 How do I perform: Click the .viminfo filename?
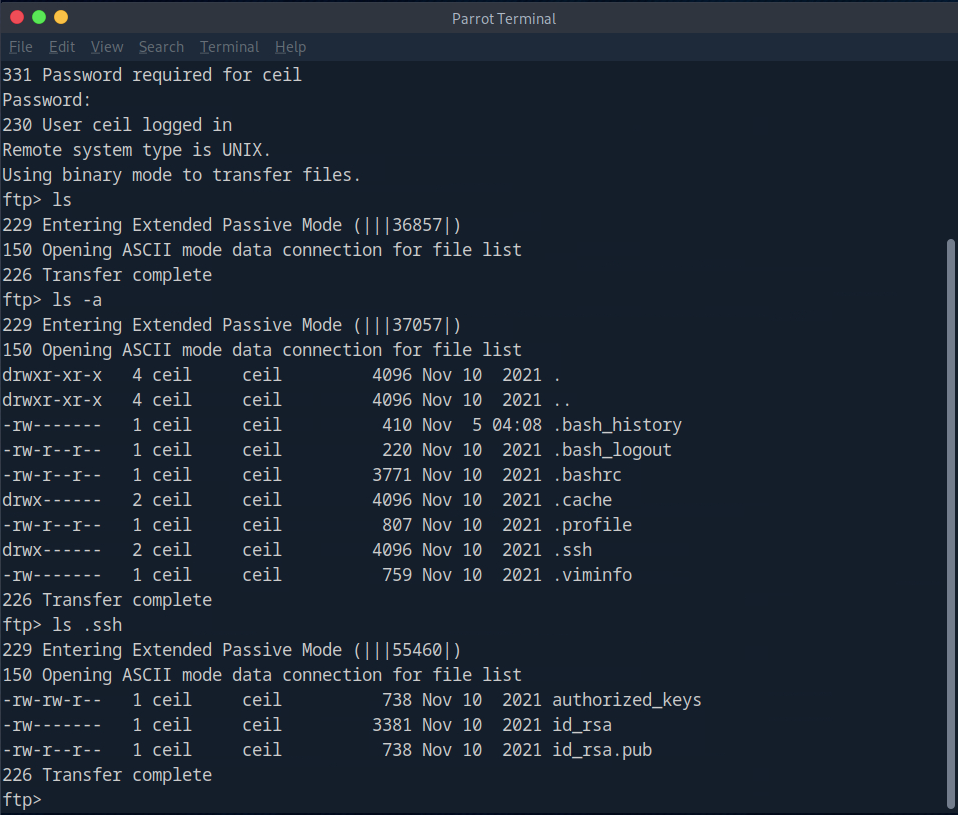click(591, 575)
